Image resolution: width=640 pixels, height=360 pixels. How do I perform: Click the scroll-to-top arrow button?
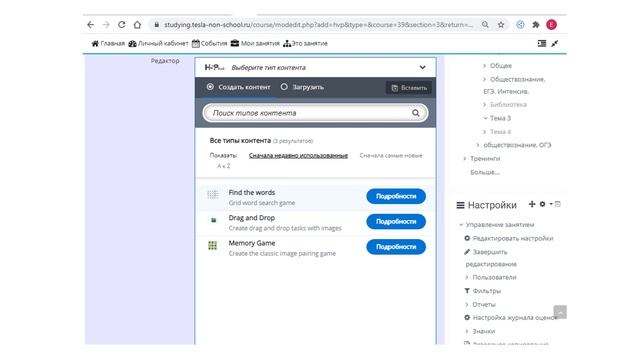560,312
